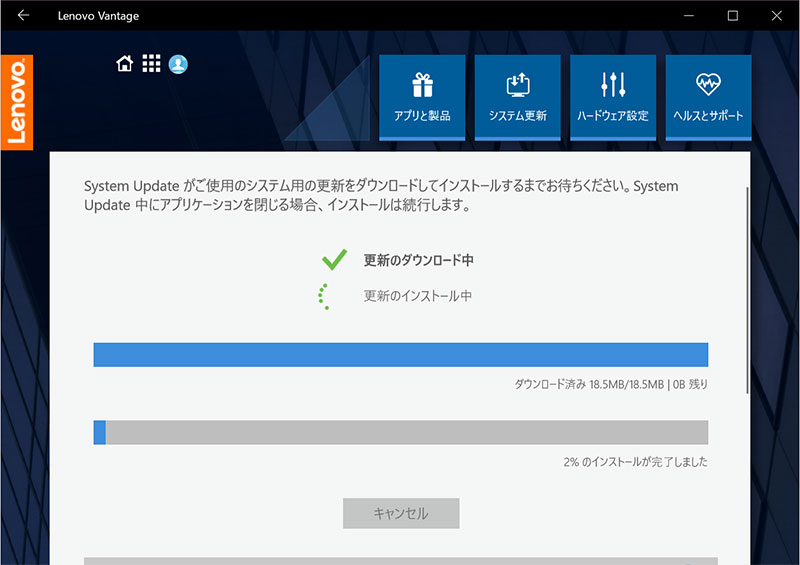Minimize the Lenovo Vantage window

click(686, 15)
